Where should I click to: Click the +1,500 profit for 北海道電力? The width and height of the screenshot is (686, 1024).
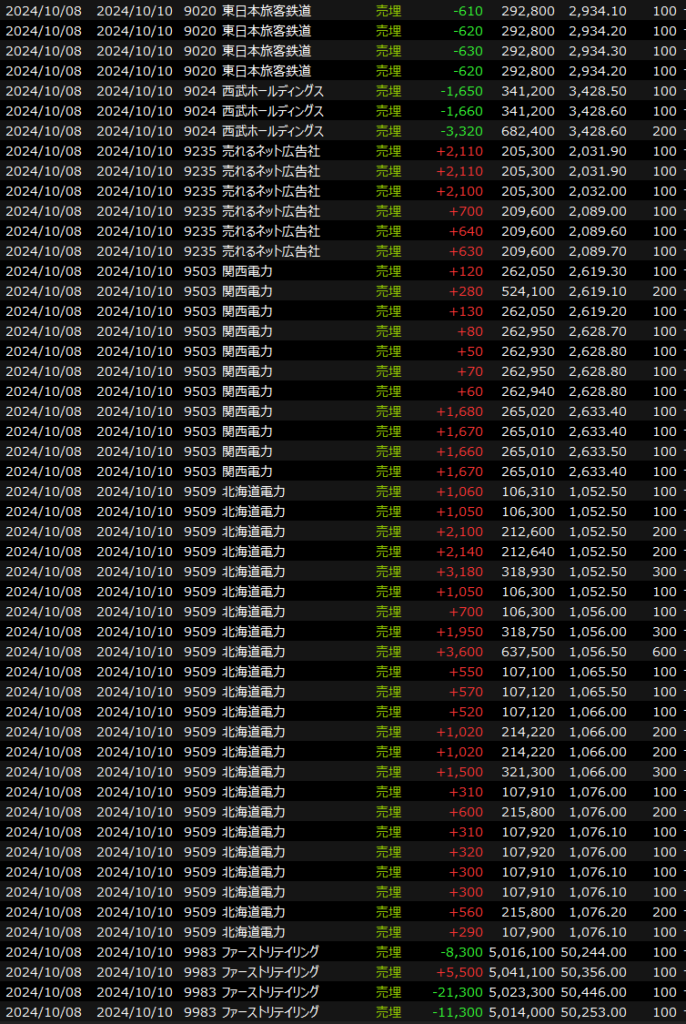[x=461, y=771]
